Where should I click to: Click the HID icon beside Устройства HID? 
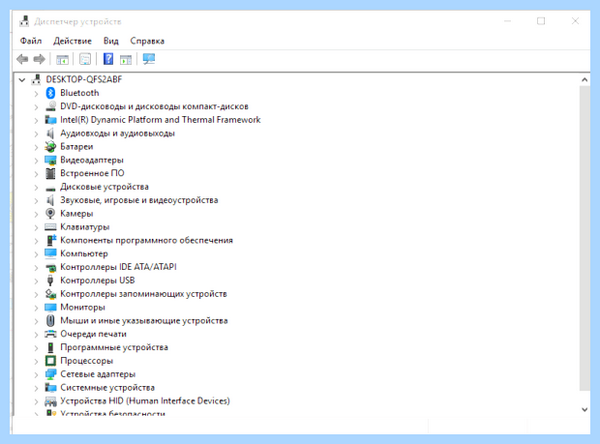[x=50, y=401]
